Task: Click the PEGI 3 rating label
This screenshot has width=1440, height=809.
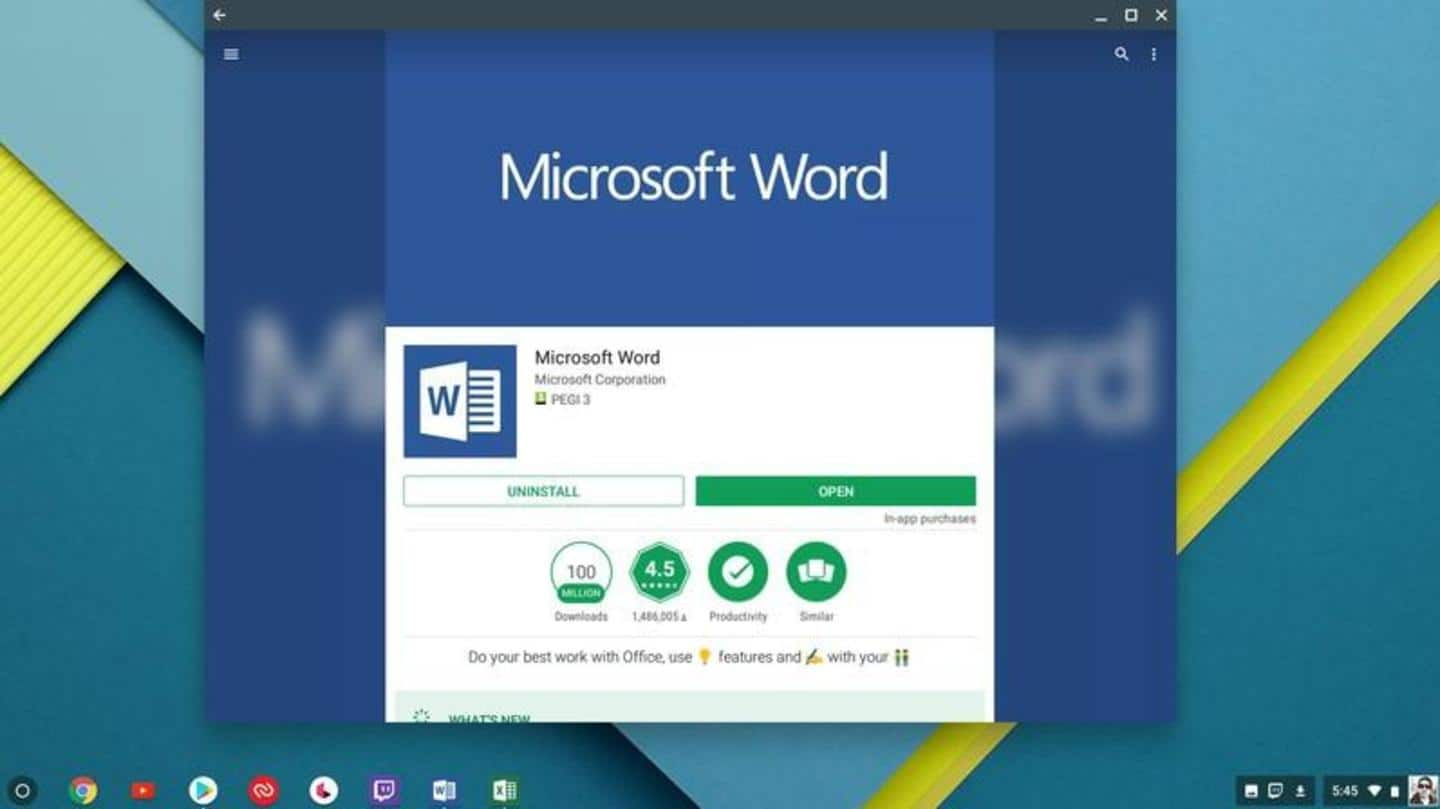Action: click(562, 399)
